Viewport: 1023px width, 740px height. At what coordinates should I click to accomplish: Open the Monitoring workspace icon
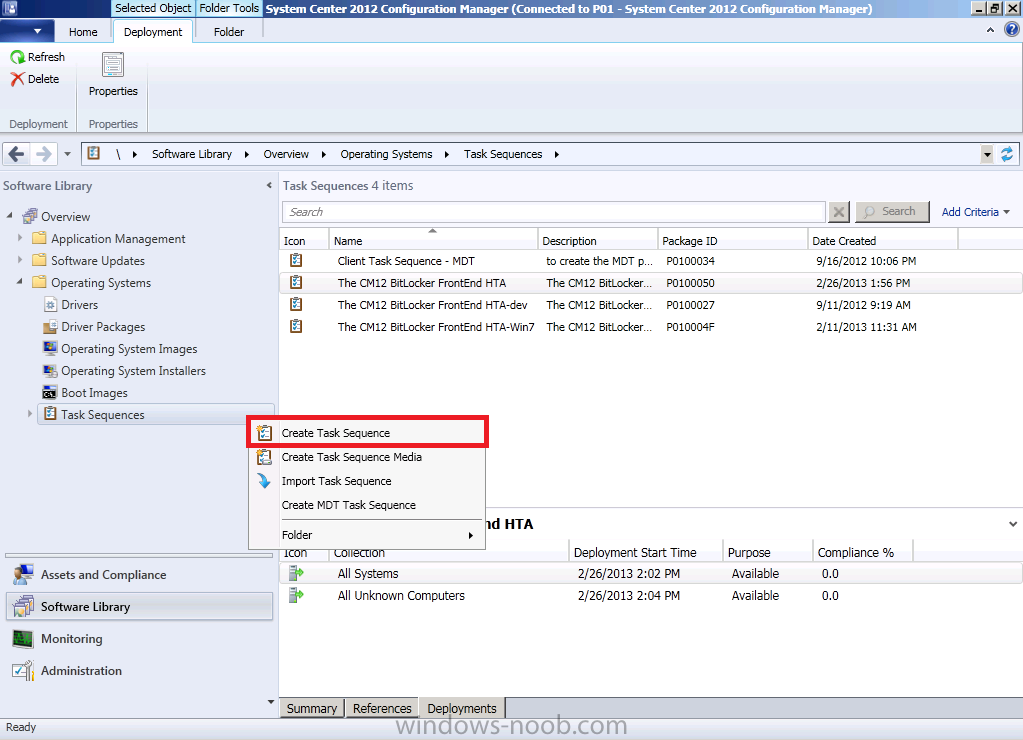pos(23,638)
